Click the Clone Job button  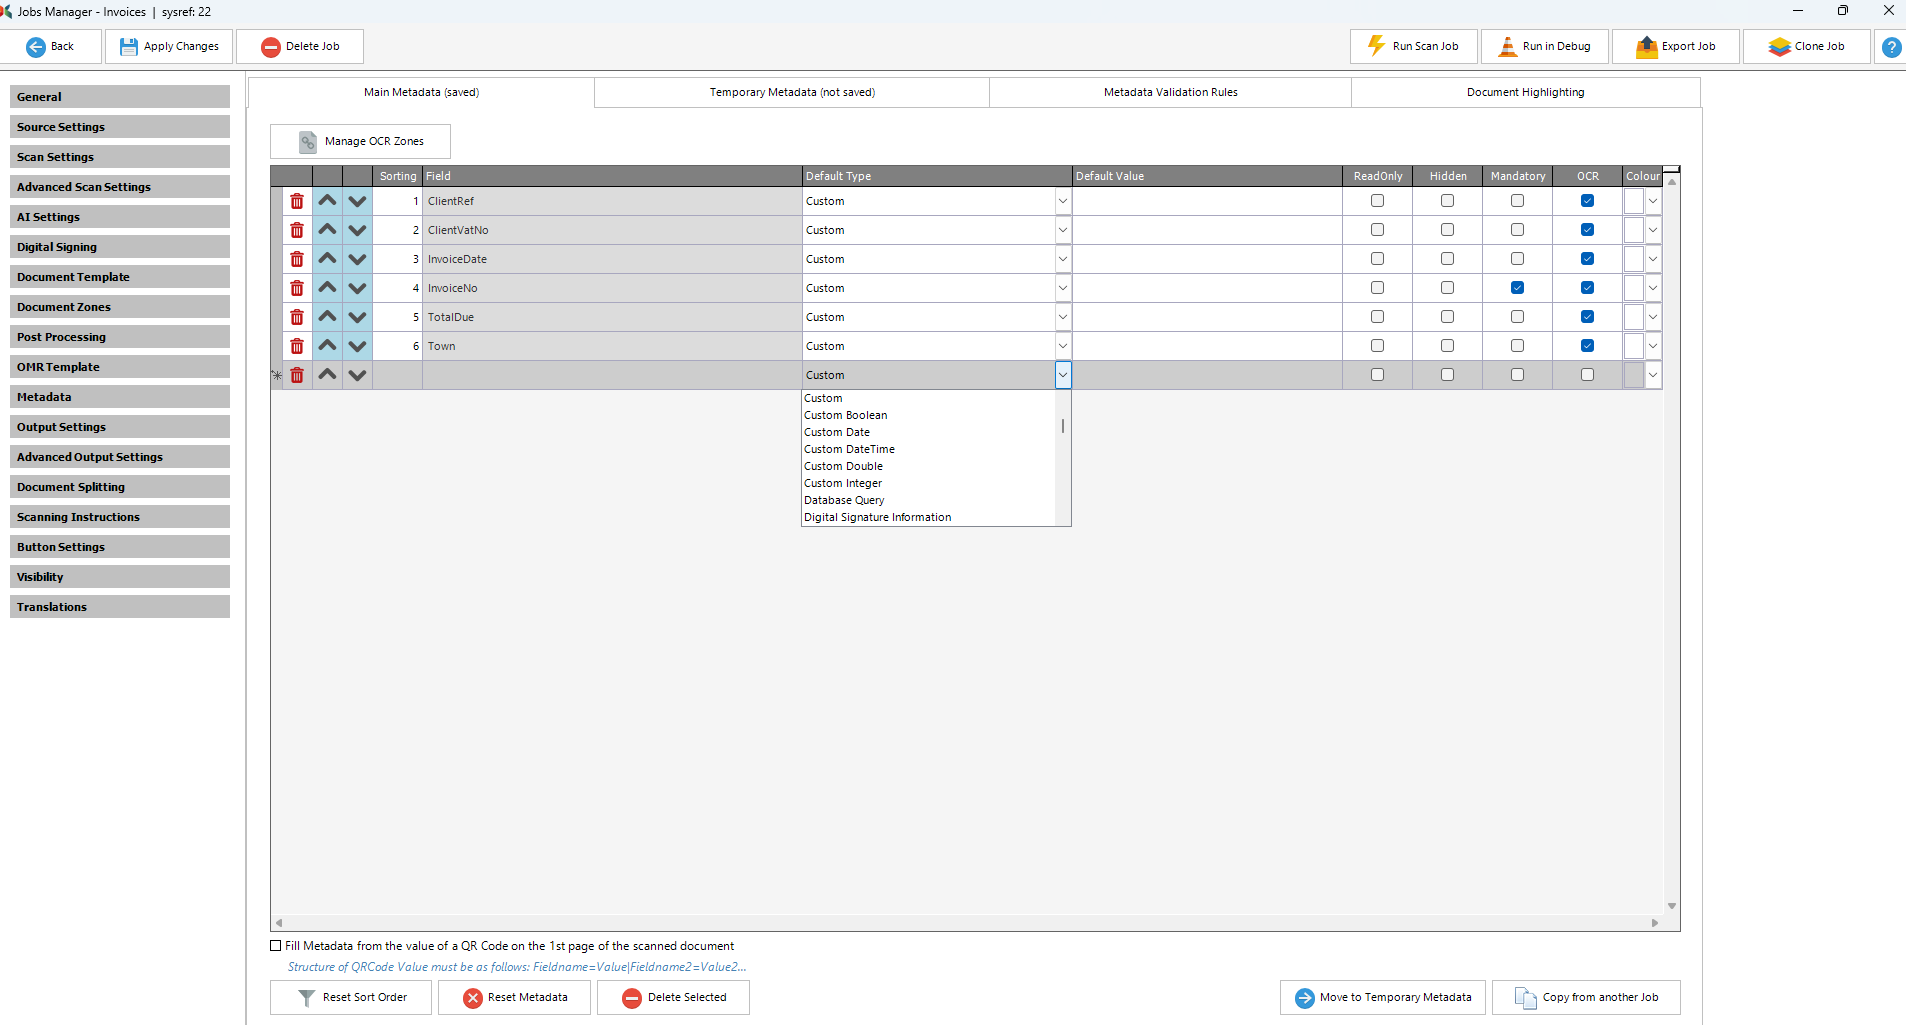tap(1807, 46)
